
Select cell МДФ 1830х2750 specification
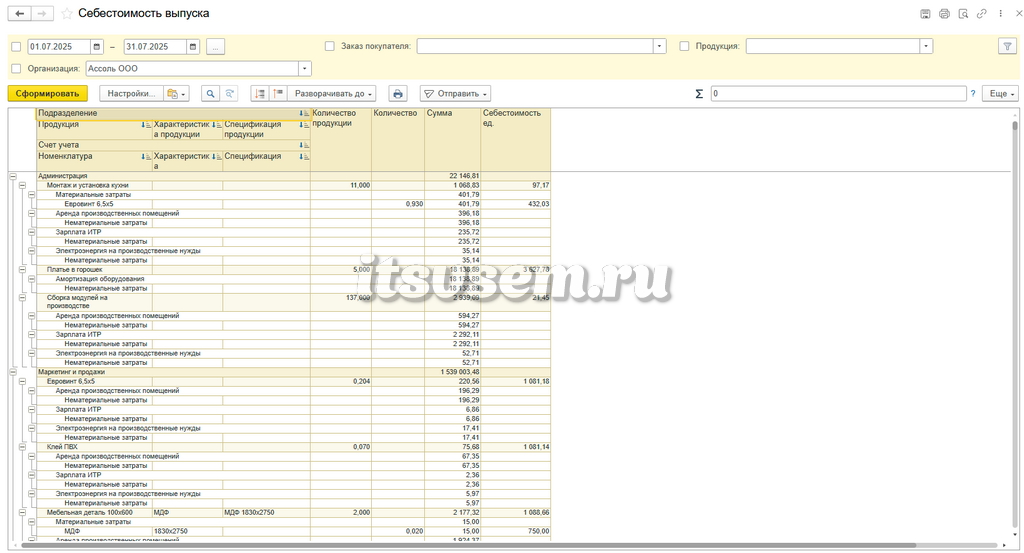pos(266,513)
